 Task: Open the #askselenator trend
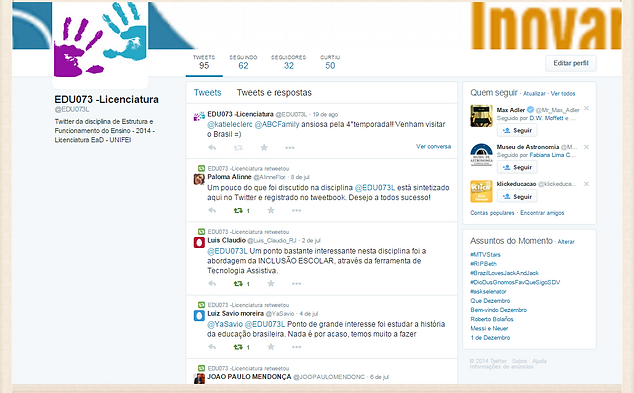[488, 291]
